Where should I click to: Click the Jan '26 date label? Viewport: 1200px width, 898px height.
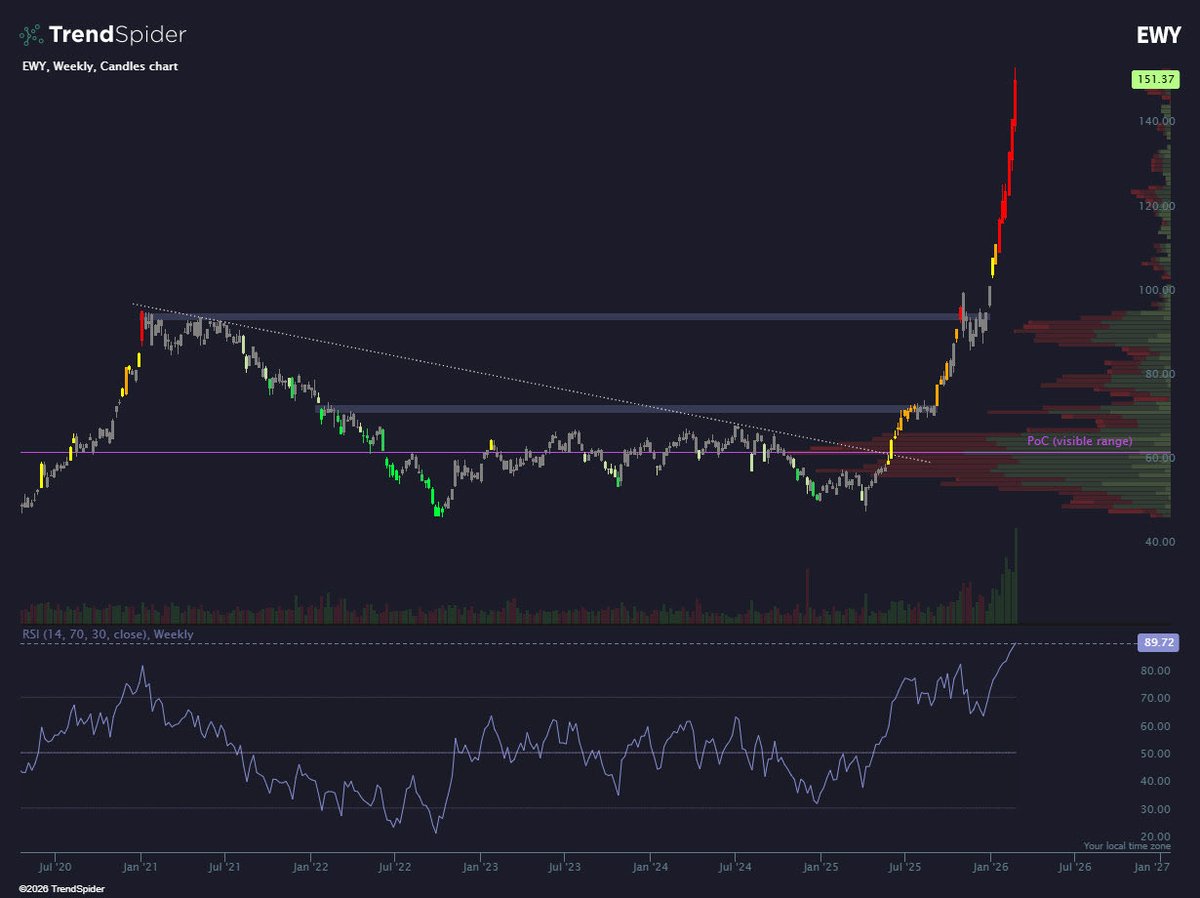991,869
